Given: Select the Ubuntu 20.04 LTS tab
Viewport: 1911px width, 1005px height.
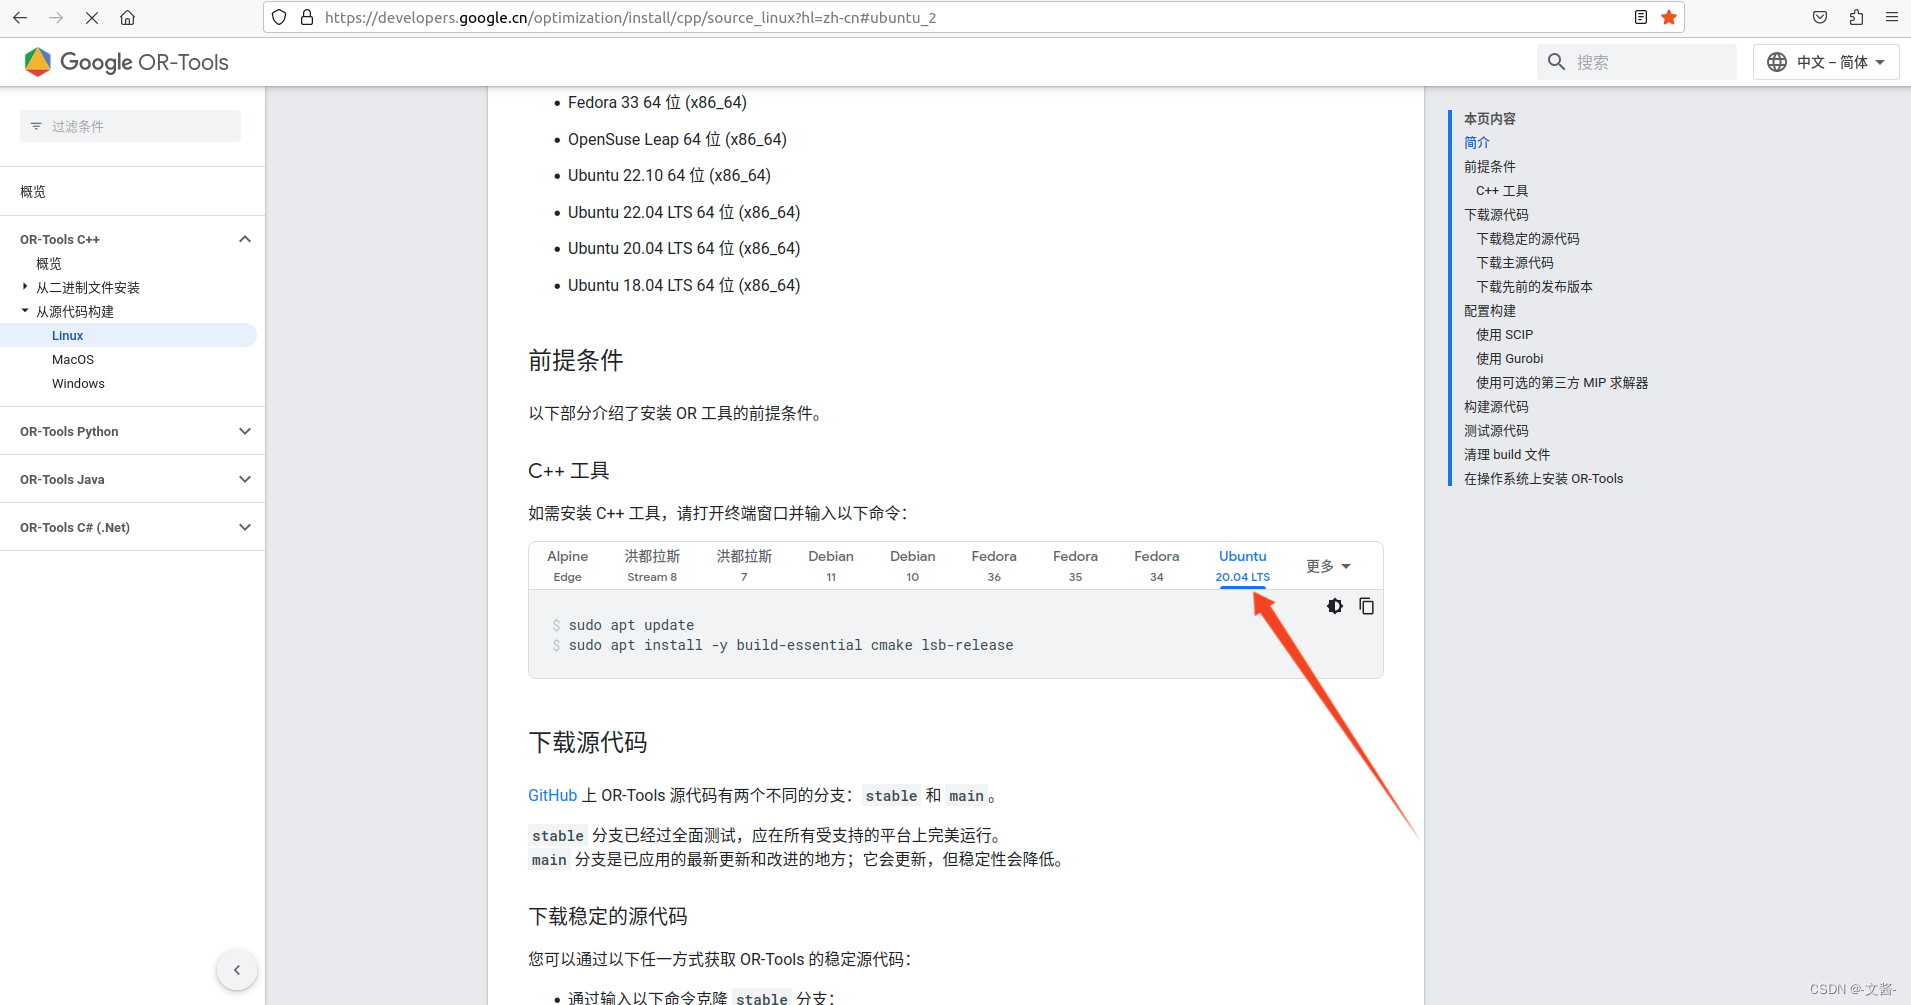Looking at the screenshot, I should point(1243,565).
